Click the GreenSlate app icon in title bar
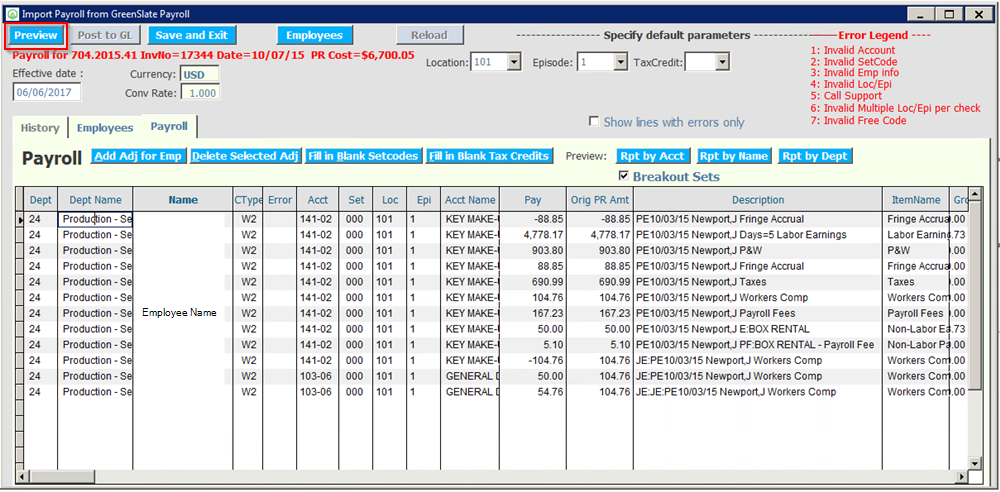Image resolution: width=1000 pixels, height=492 pixels. (12, 13)
